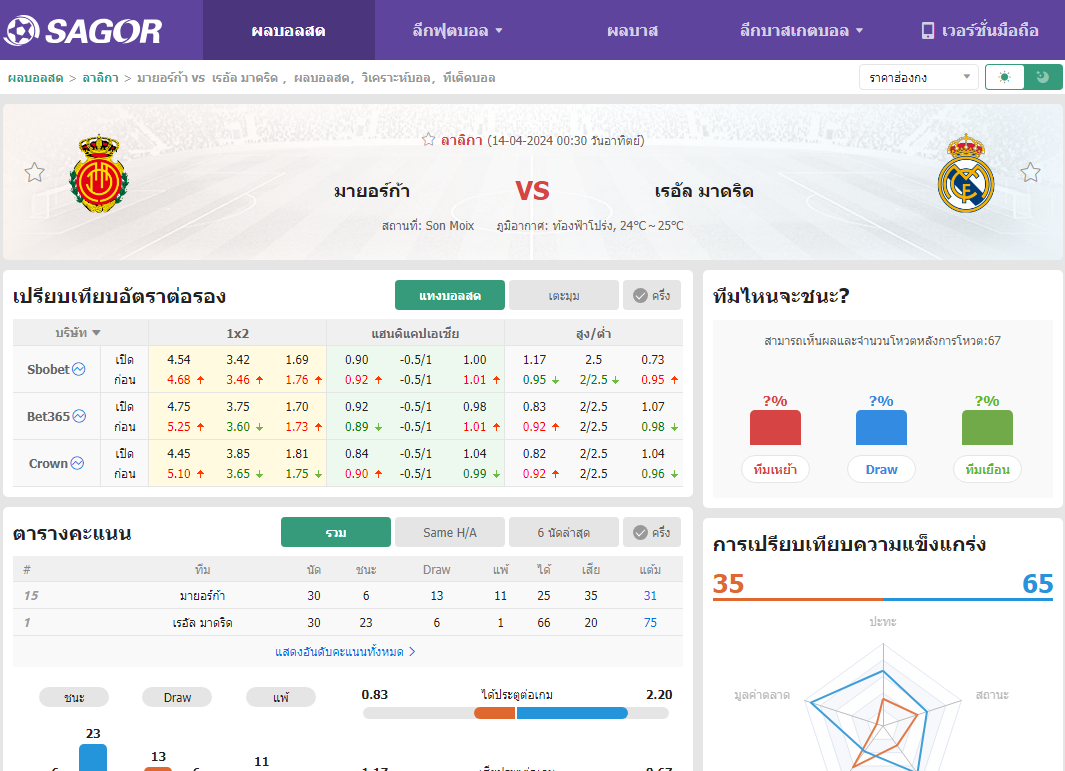Click Sbobet's previous home odds 4.68
The height and width of the screenshot is (771, 1065).
[179, 379]
